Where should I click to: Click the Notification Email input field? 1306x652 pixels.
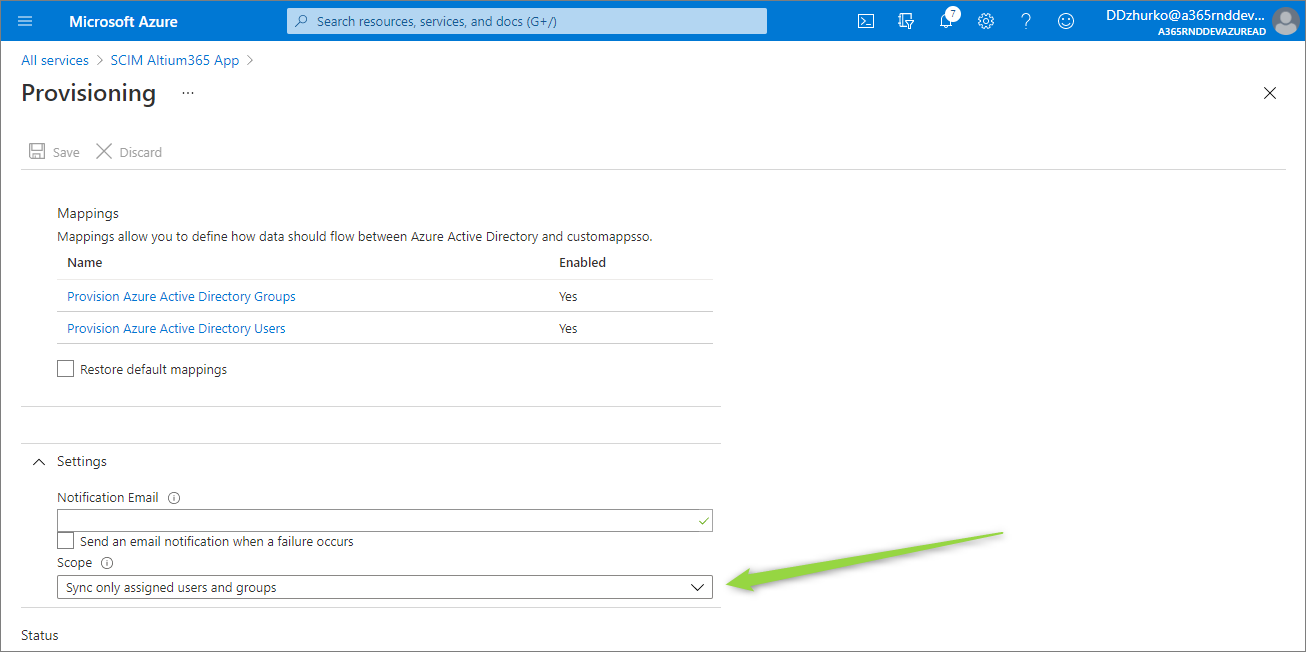(x=375, y=520)
